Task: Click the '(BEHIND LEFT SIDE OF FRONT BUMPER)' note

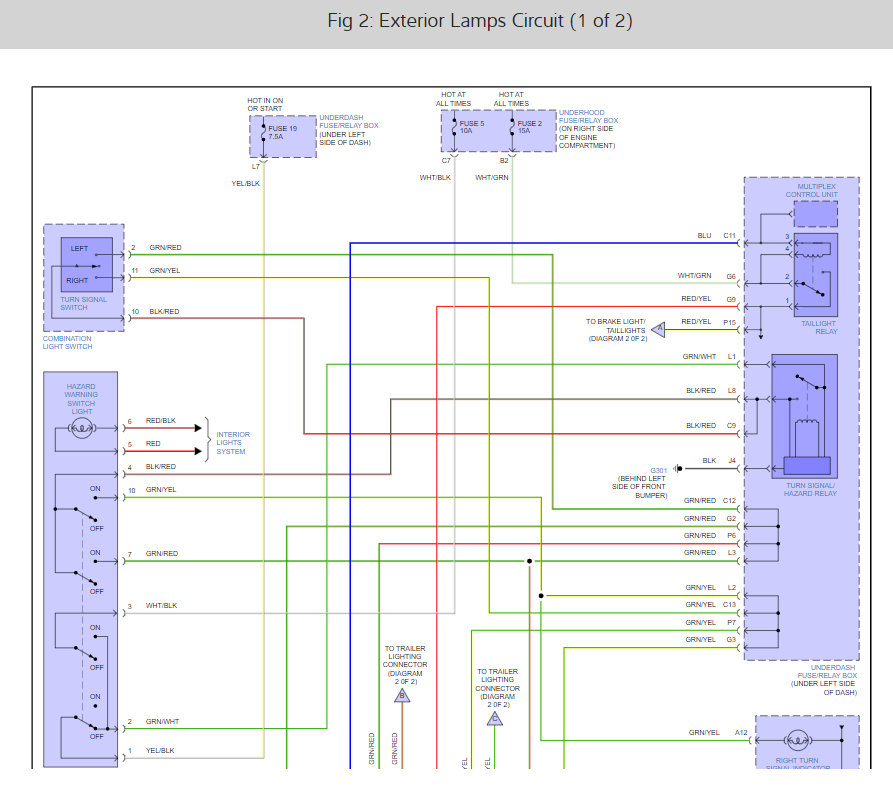Action: tap(639, 487)
